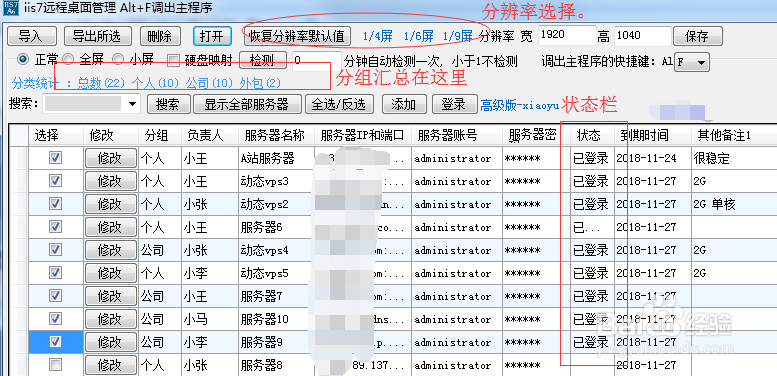777x376 pixels.
Task: Uncheck the A站服务器 row checkbox
Action: point(56,158)
